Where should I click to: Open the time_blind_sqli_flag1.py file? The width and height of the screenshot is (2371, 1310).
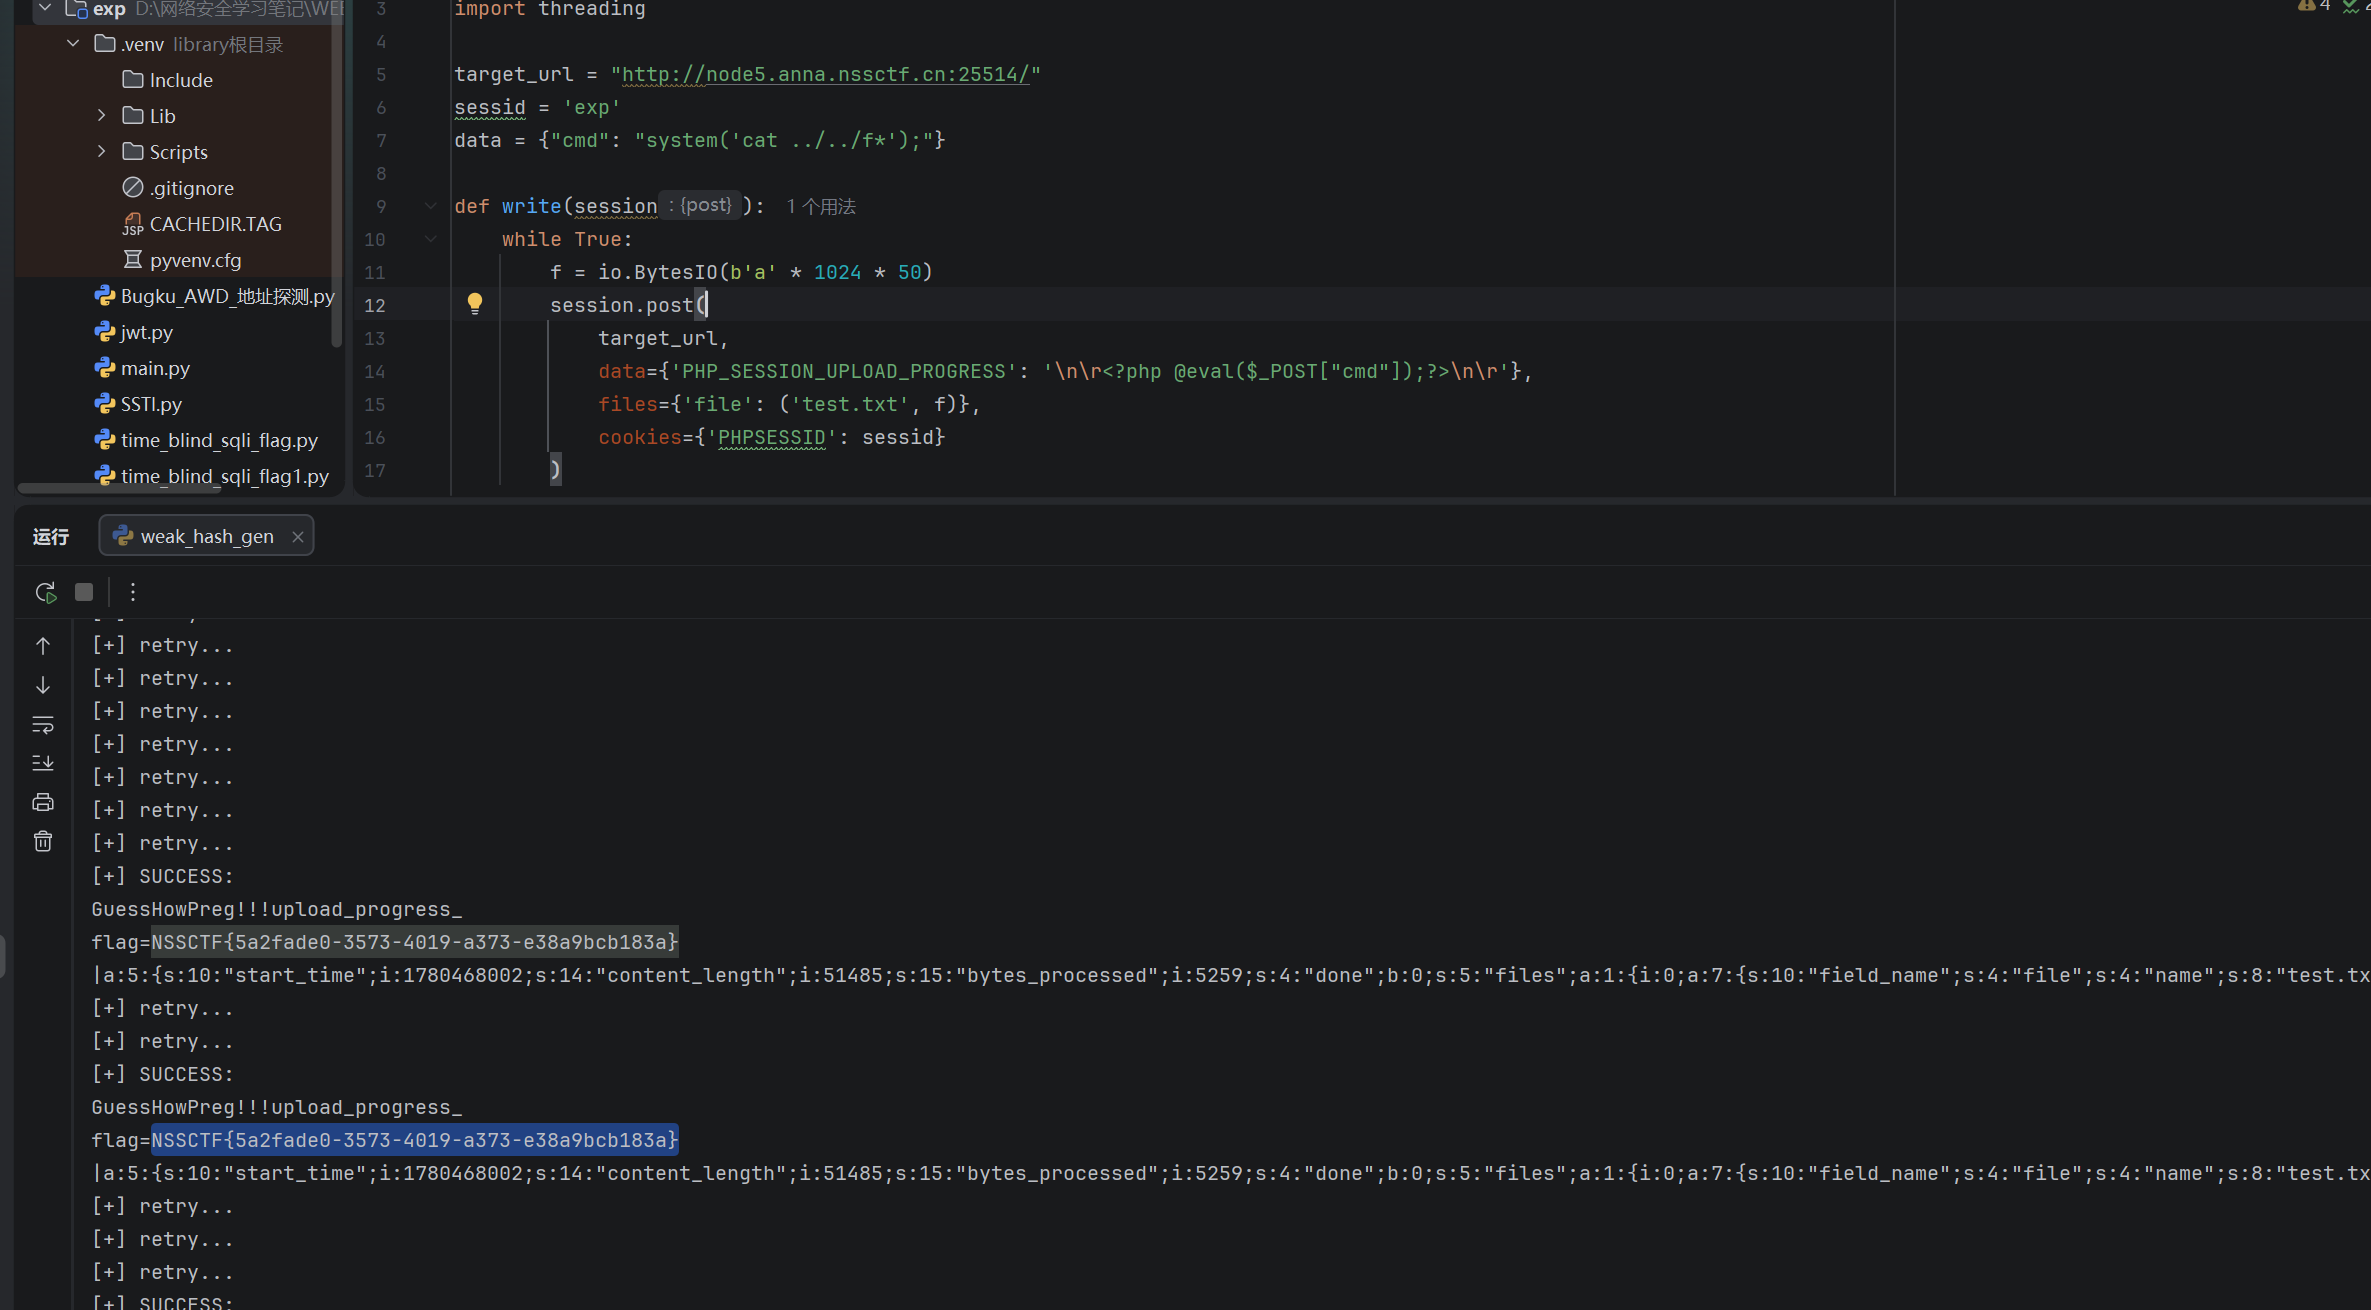(x=225, y=476)
